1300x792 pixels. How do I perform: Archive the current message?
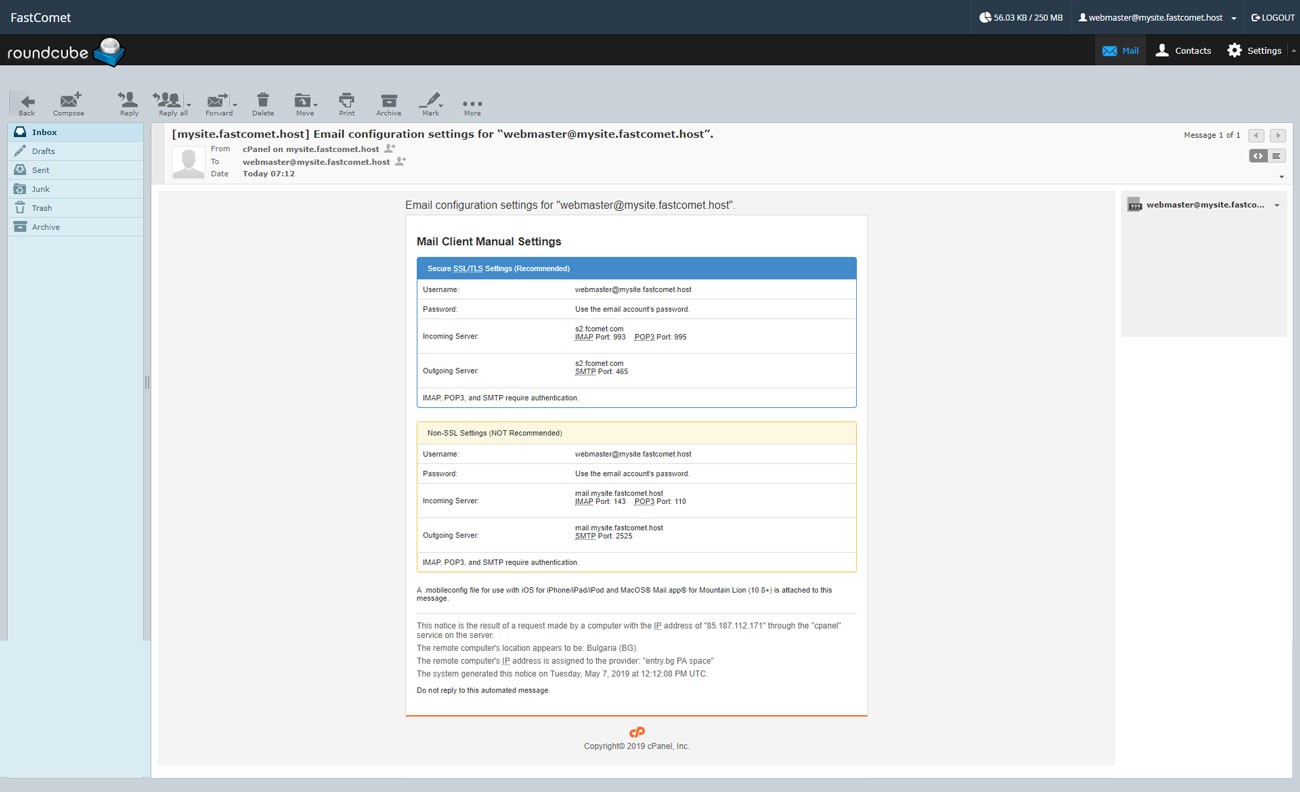[388, 100]
